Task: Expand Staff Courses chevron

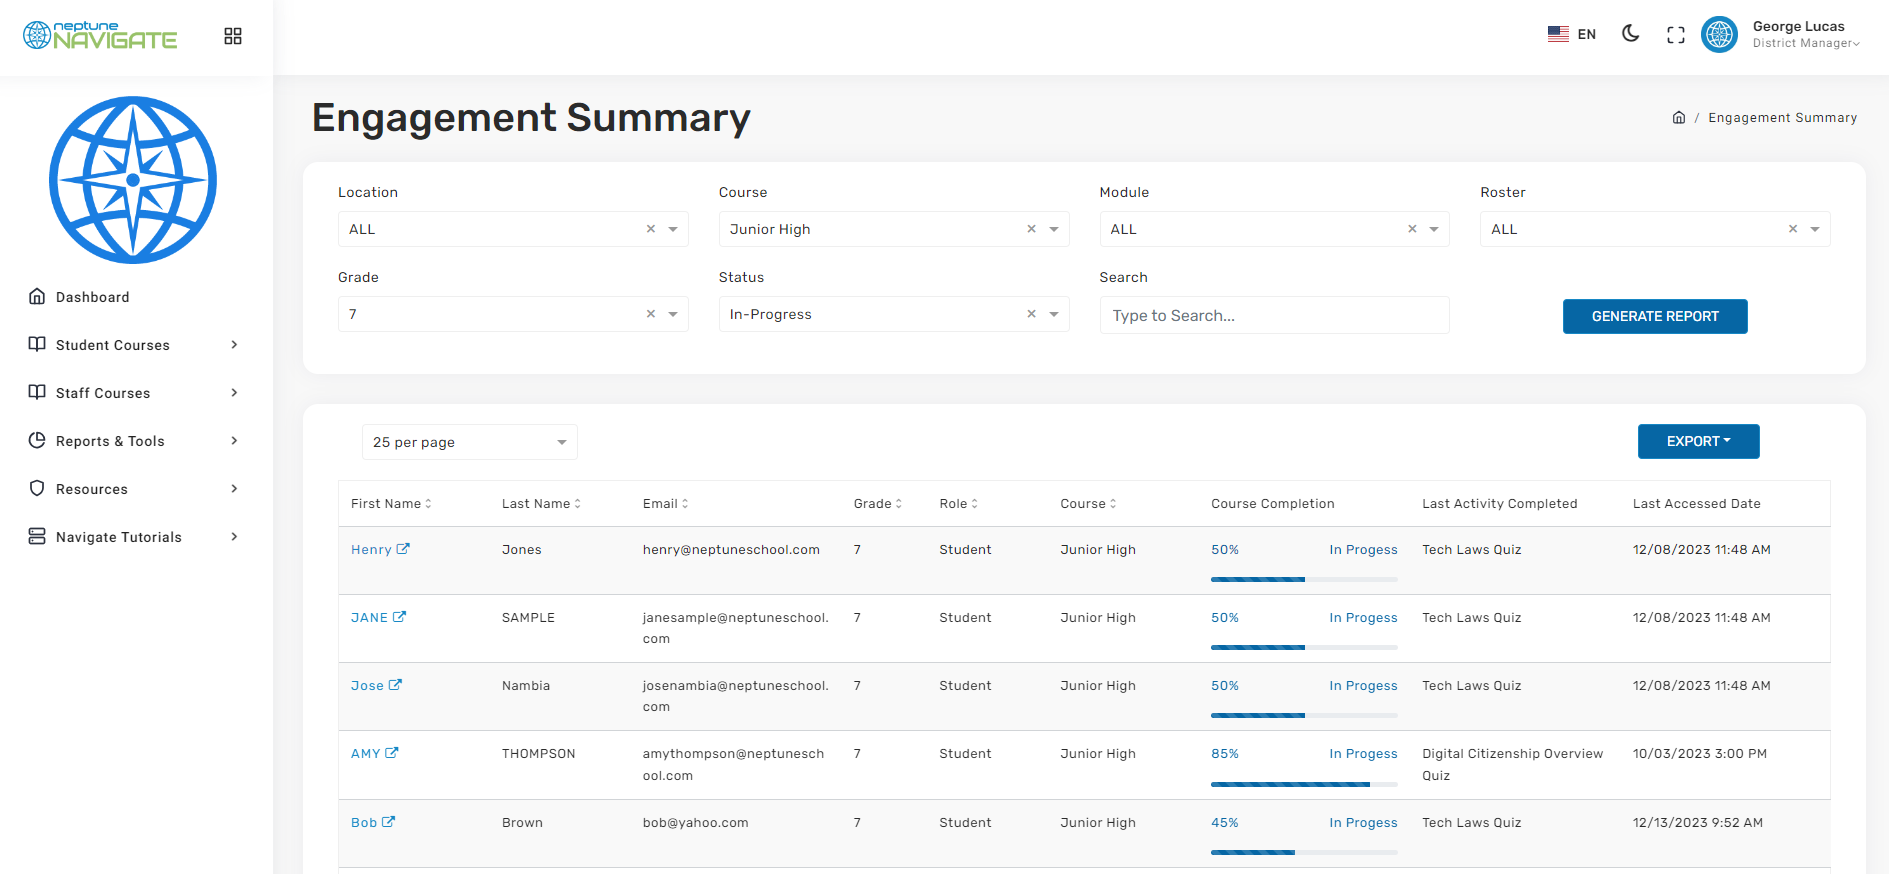Action: point(234,393)
